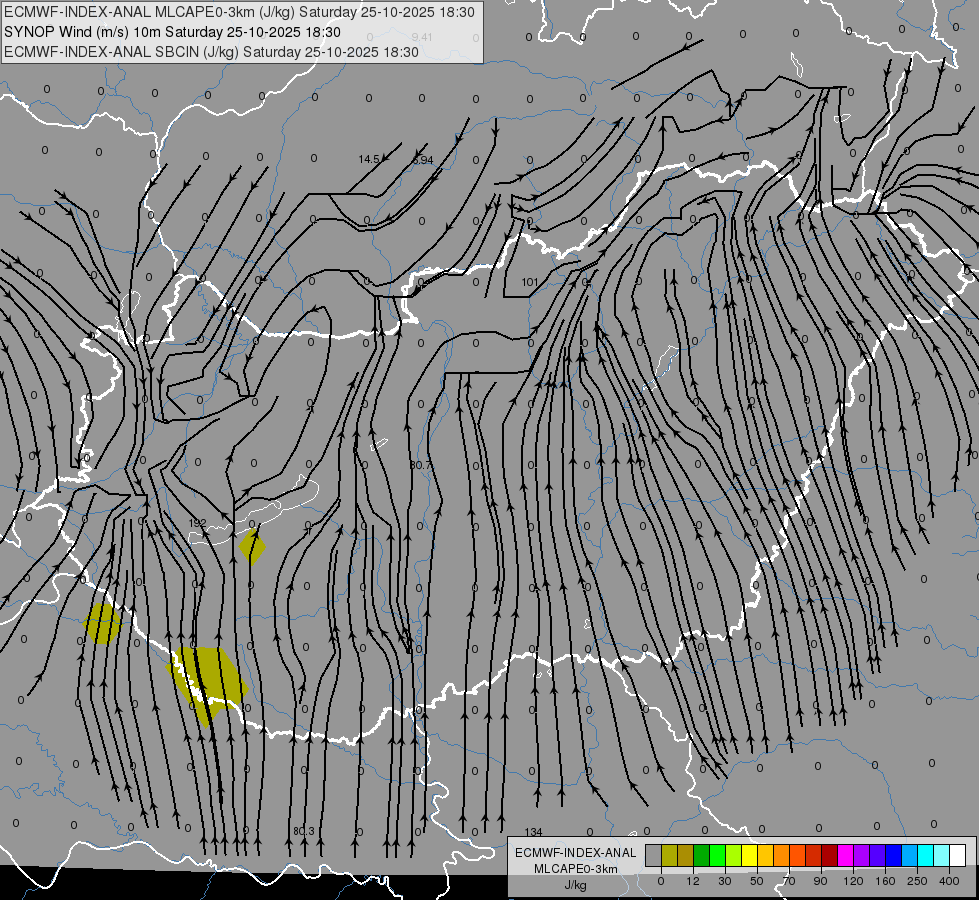Image resolution: width=979 pixels, height=900 pixels.
Task: Click the 80.7 value on the map
Action: [x=421, y=465]
